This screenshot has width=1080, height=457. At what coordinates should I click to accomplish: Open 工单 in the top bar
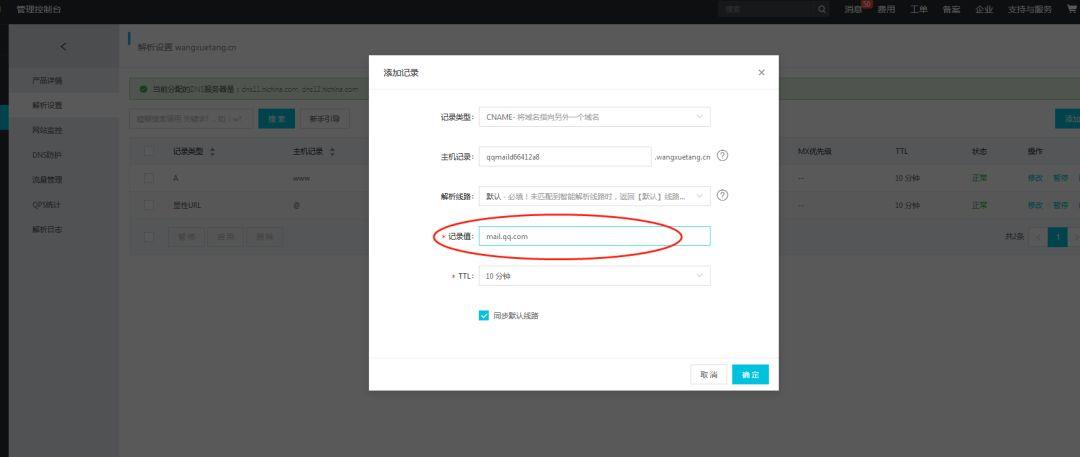coord(919,10)
